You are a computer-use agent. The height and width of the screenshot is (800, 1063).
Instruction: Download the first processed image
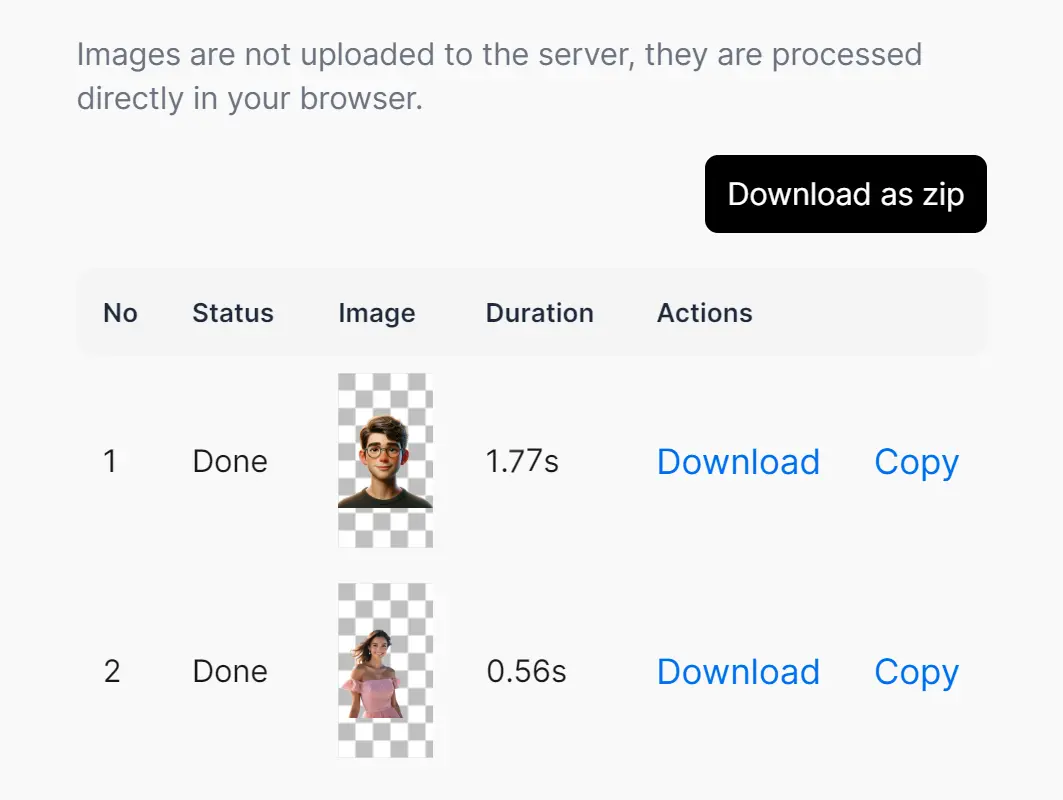tap(738, 462)
